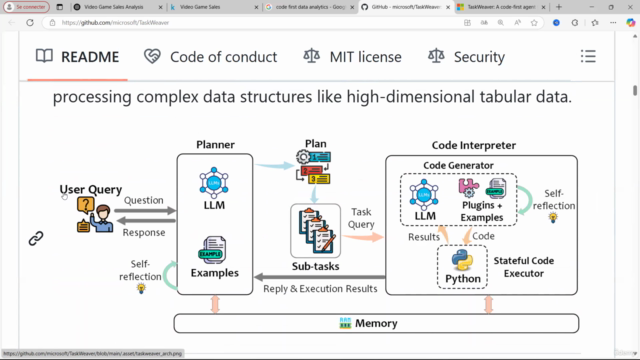Reload the current page
Screen dimensions: 640x360
click(x=30, y=23)
